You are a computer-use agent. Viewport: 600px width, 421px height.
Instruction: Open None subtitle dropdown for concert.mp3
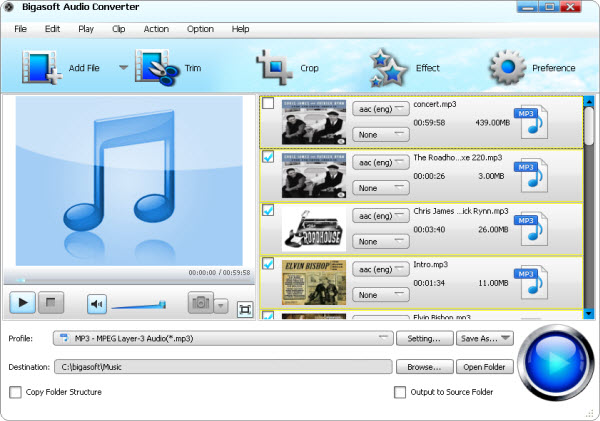click(x=381, y=135)
